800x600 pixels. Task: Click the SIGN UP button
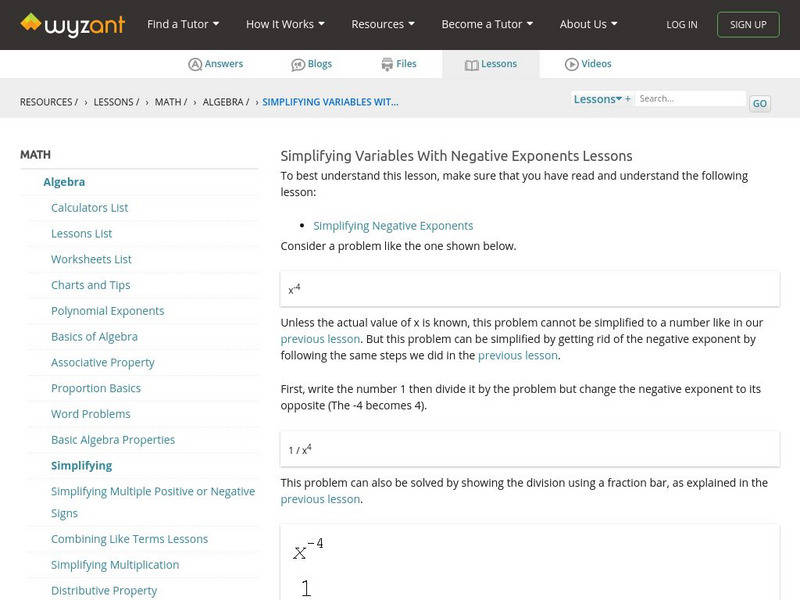748,24
